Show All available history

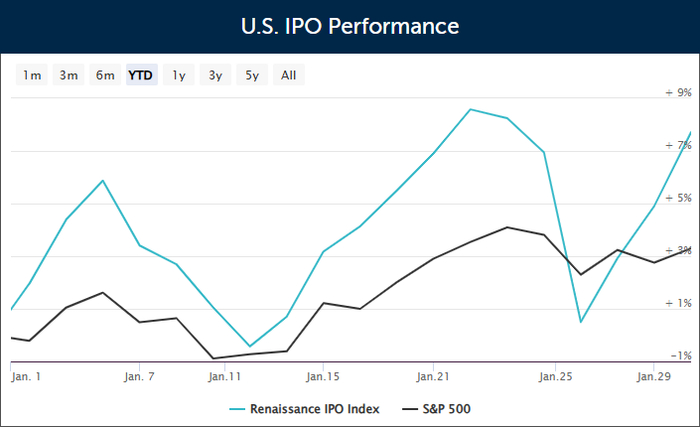289,75
